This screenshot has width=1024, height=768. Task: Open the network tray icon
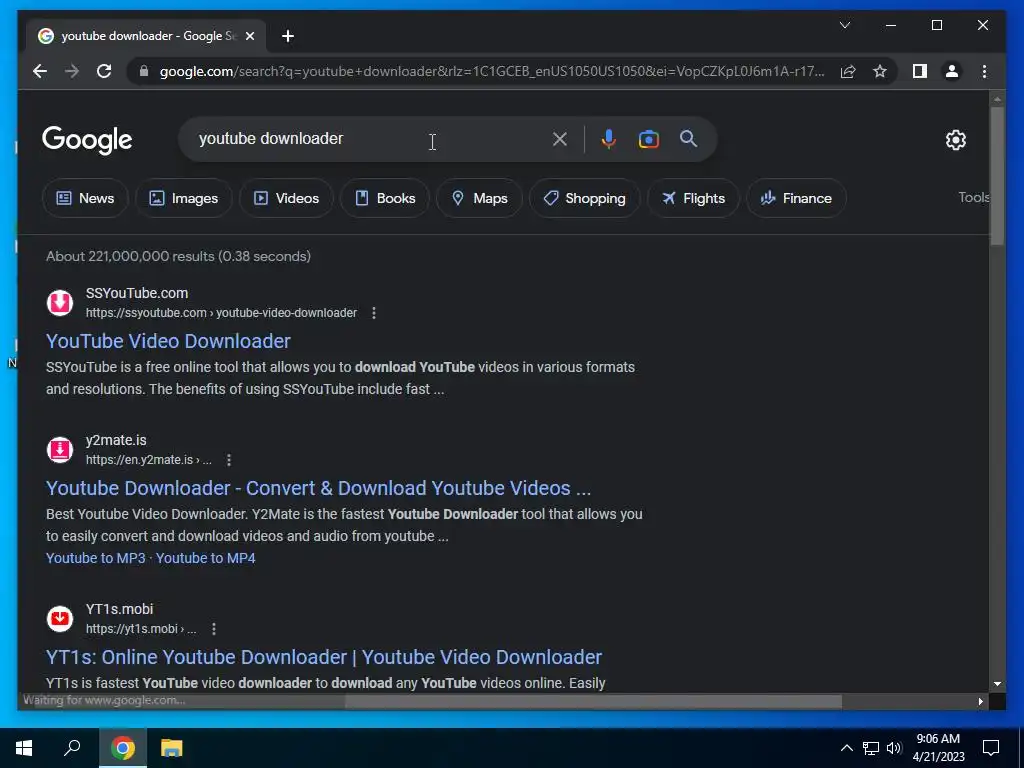pos(871,748)
